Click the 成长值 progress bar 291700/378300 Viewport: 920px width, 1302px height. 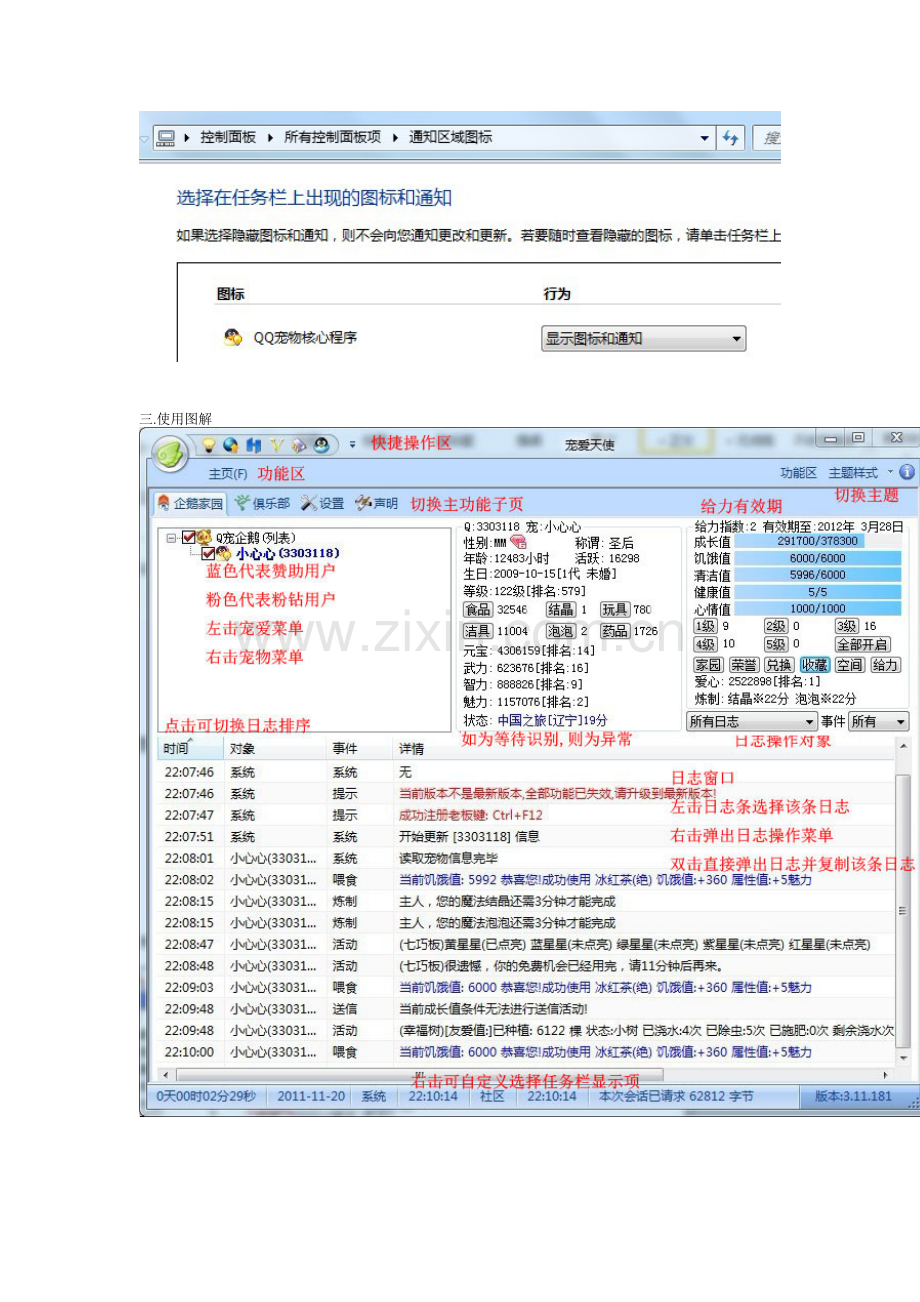(818, 541)
